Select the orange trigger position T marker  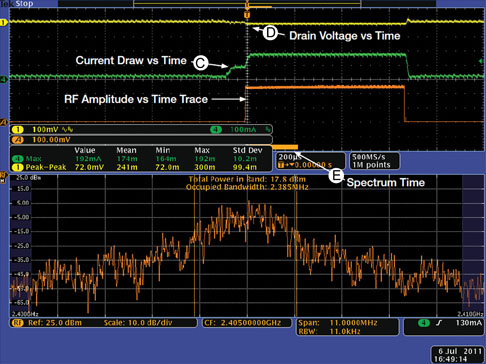247,15
